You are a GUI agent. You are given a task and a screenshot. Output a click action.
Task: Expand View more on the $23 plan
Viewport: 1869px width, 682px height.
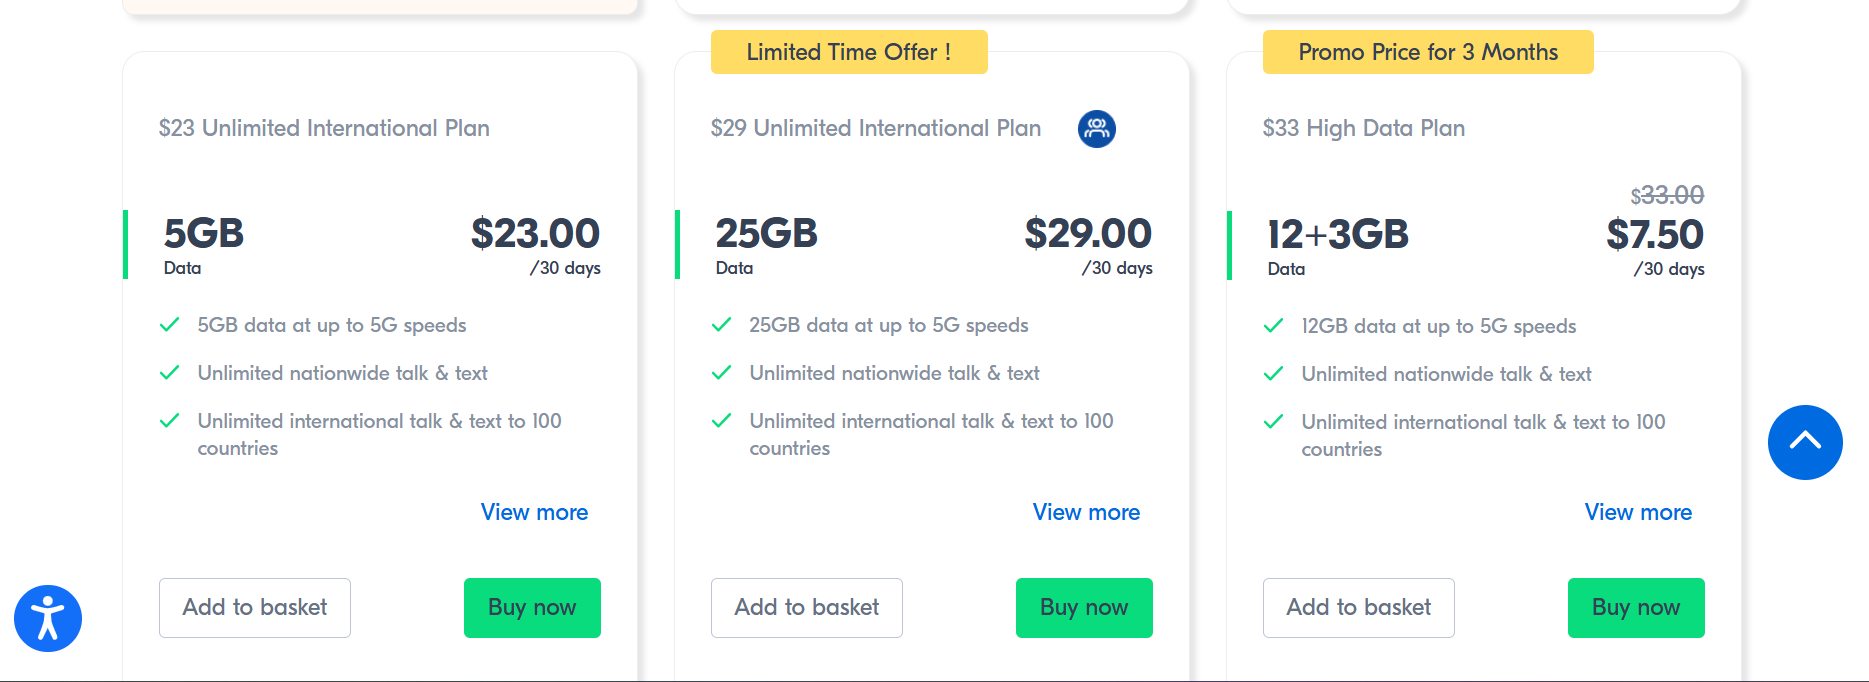[x=534, y=512]
